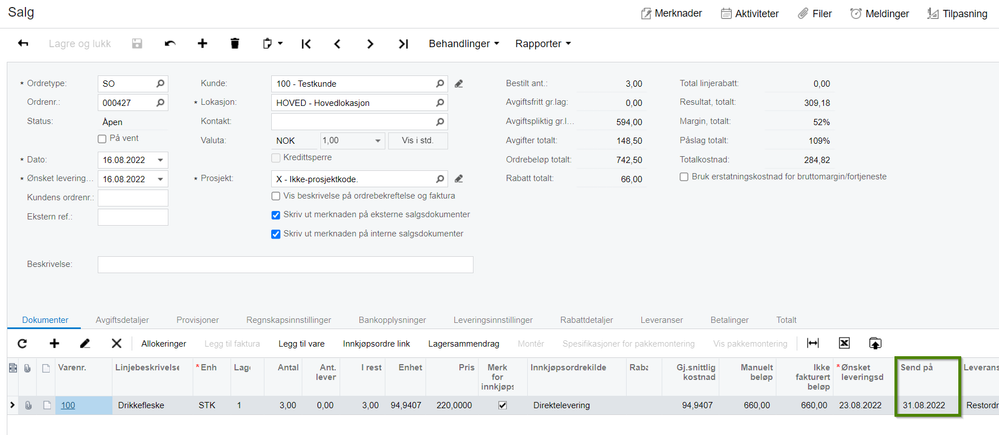Jump to the first record
Viewport: 999px width, 435px height.
pyautogui.click(x=306, y=44)
